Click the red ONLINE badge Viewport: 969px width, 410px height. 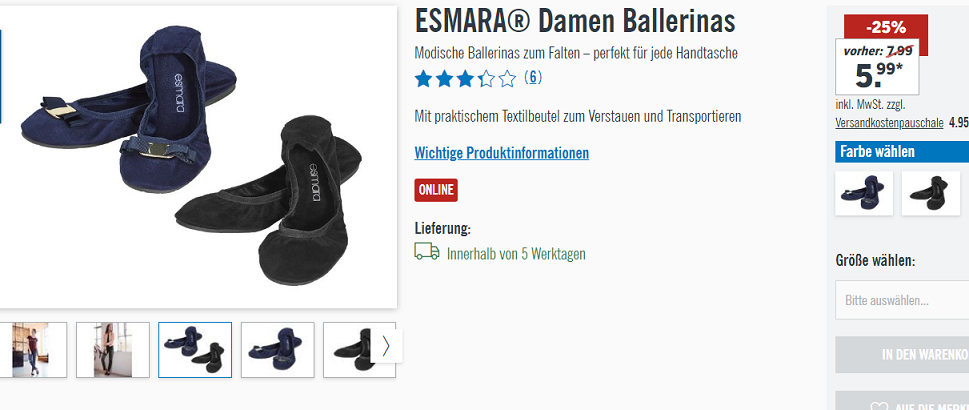point(436,190)
